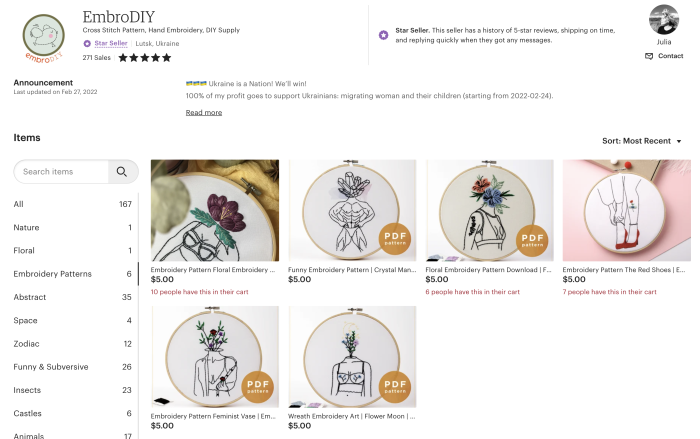The image size is (700, 439).
Task: Click the purple Star Seller info icon
Action: 384,35
